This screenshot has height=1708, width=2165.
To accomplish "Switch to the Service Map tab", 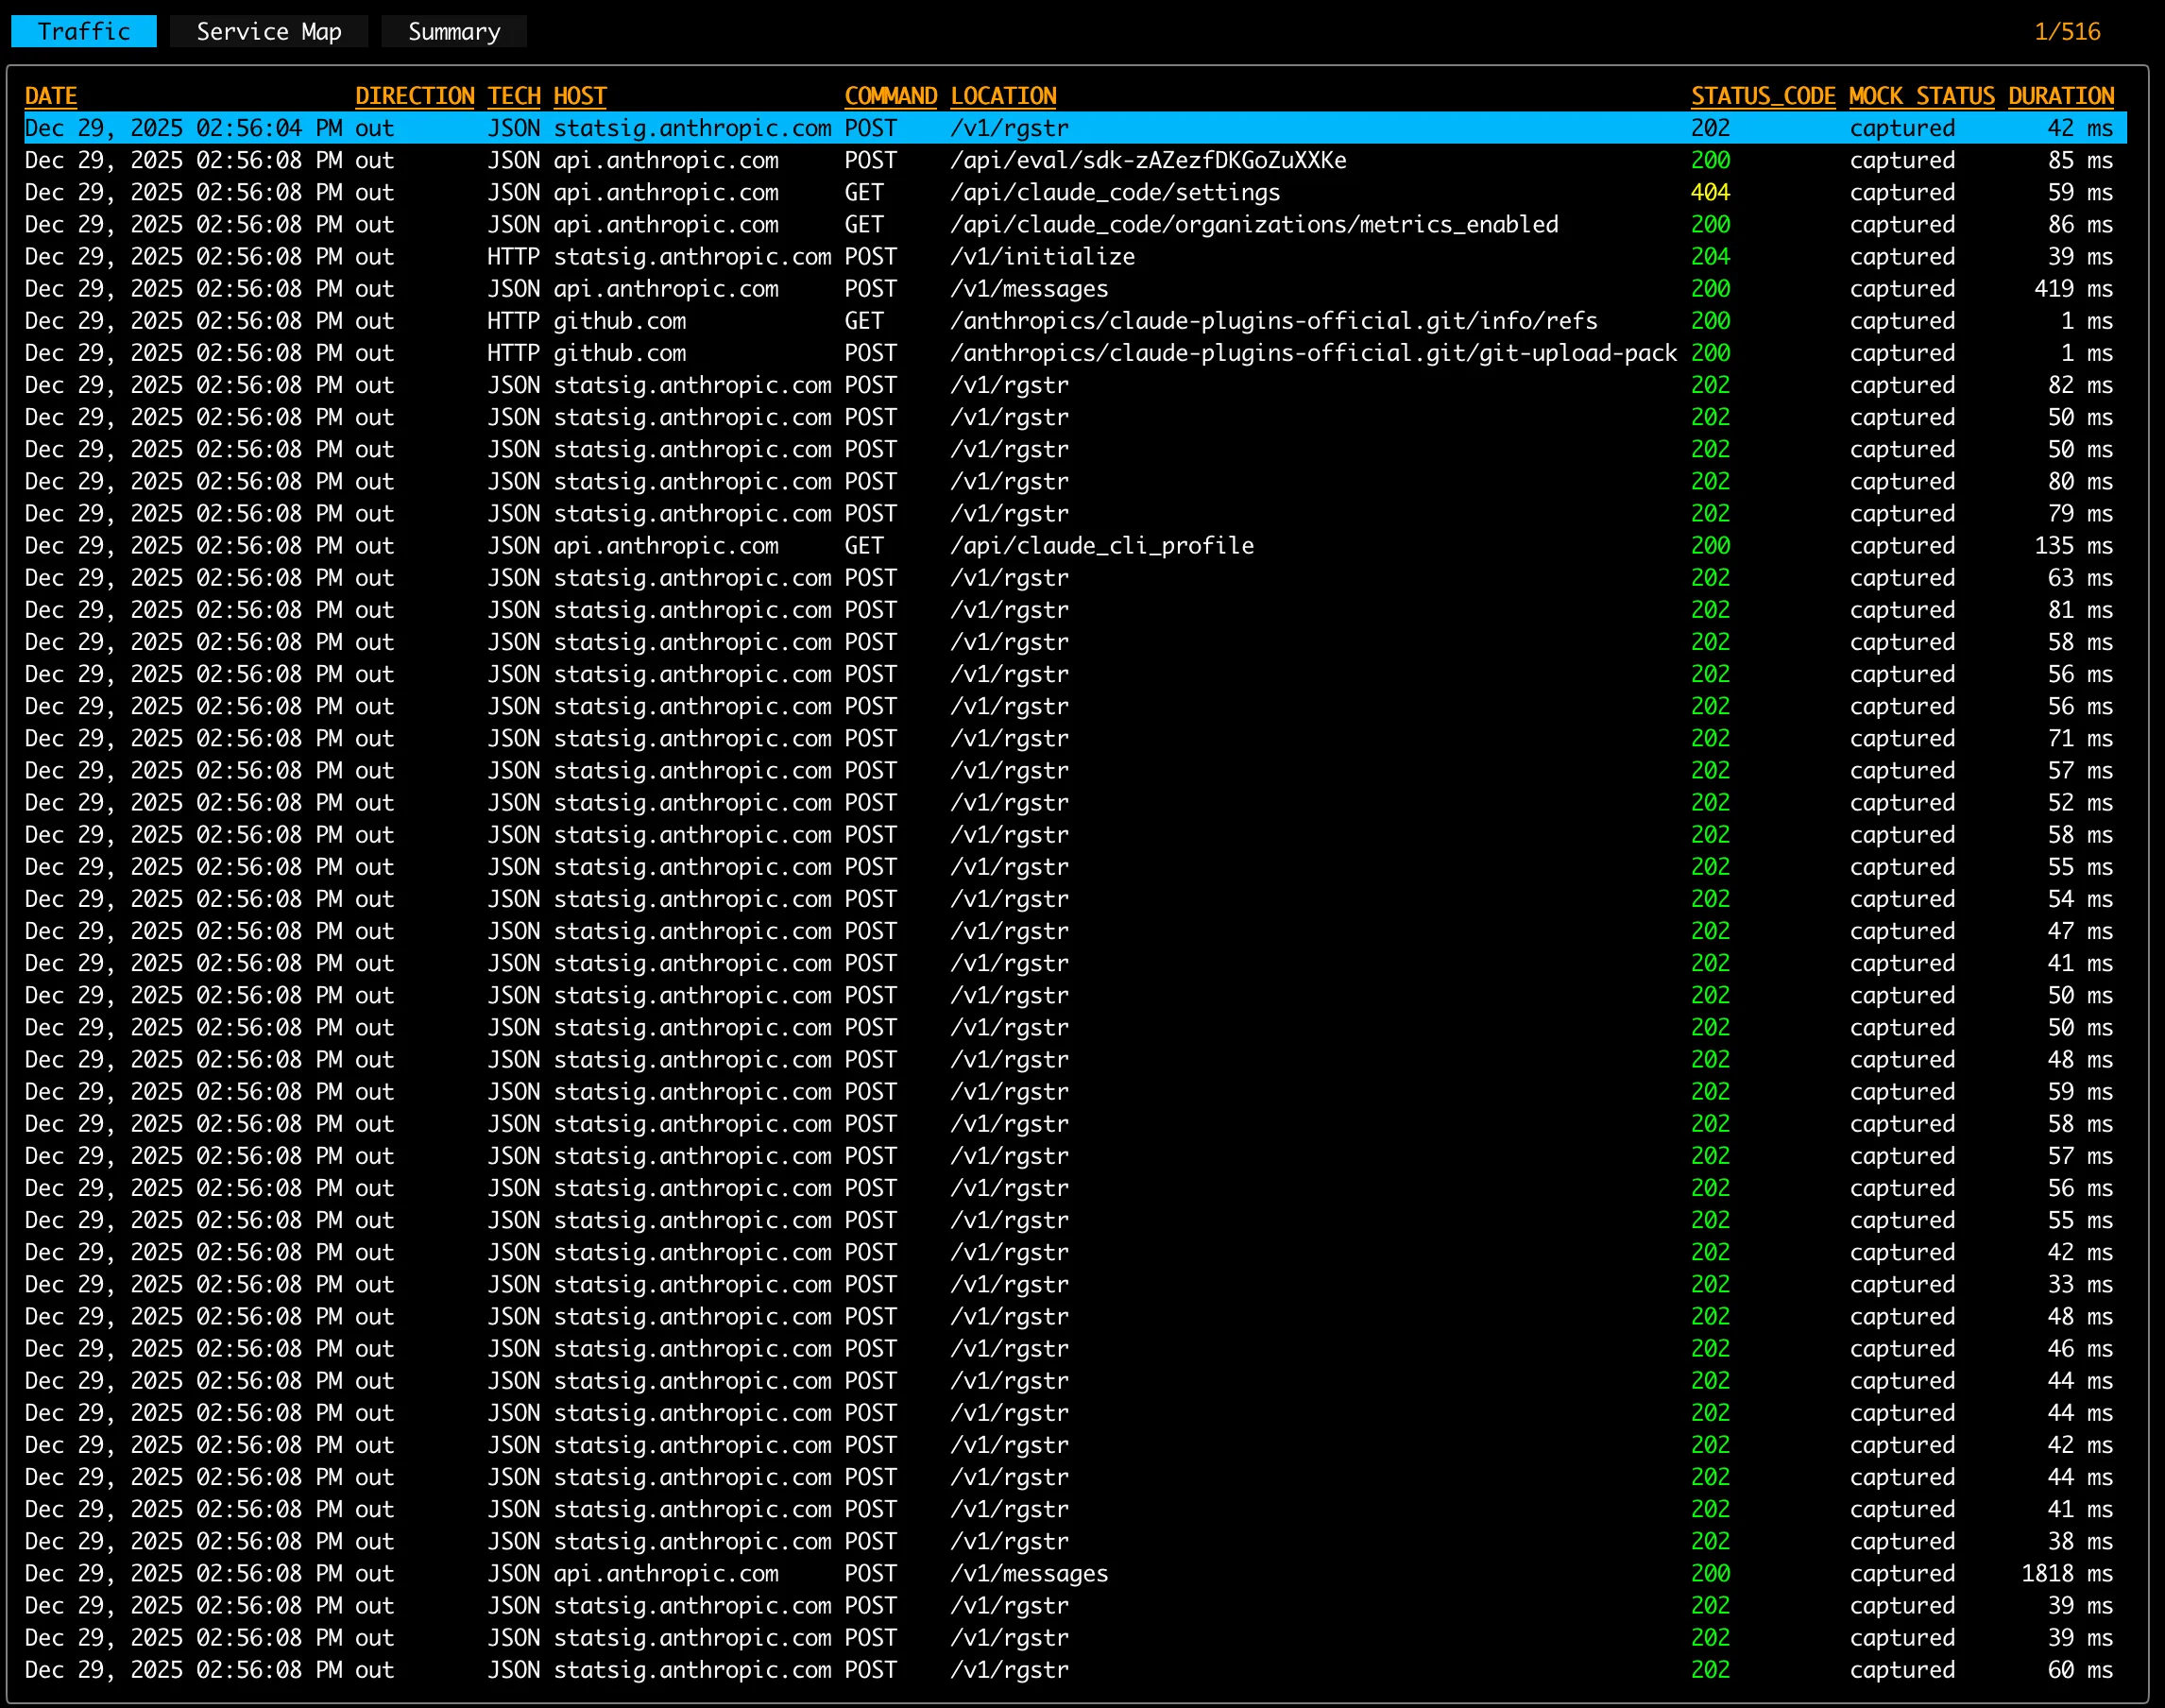I will point(268,31).
